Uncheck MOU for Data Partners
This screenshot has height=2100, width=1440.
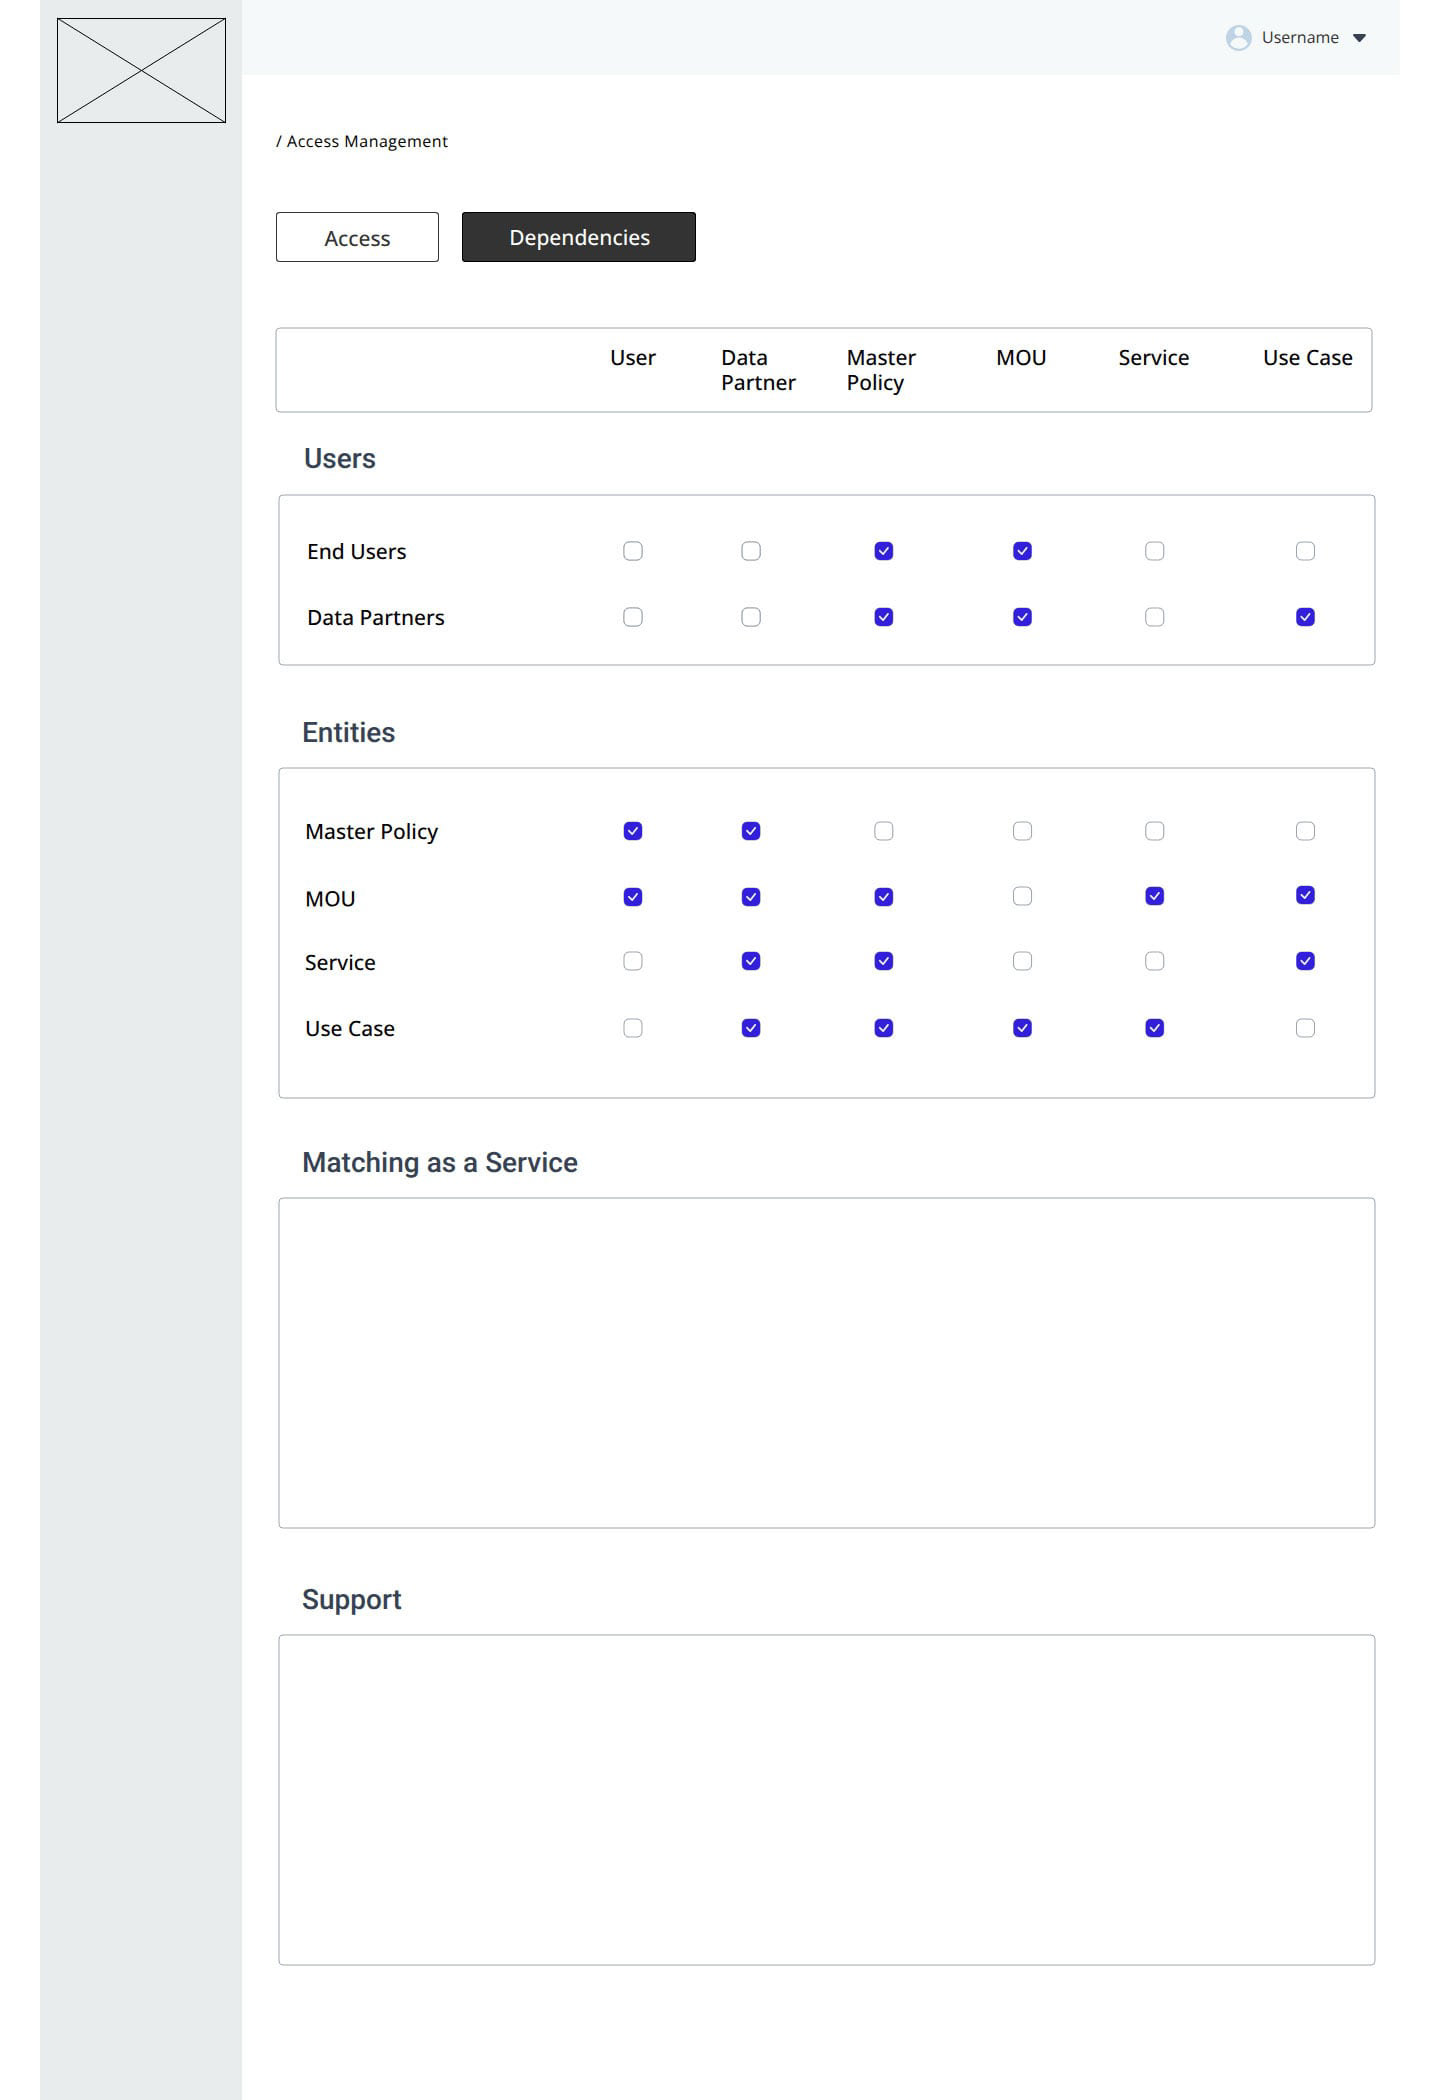[1022, 617]
